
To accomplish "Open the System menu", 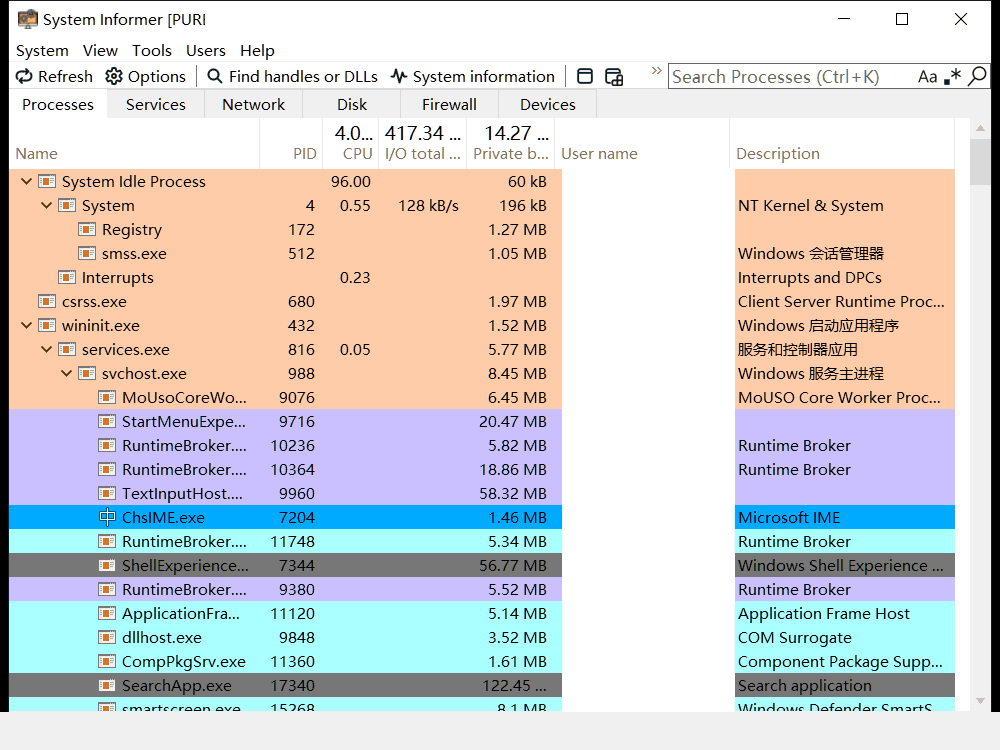I will [42, 50].
